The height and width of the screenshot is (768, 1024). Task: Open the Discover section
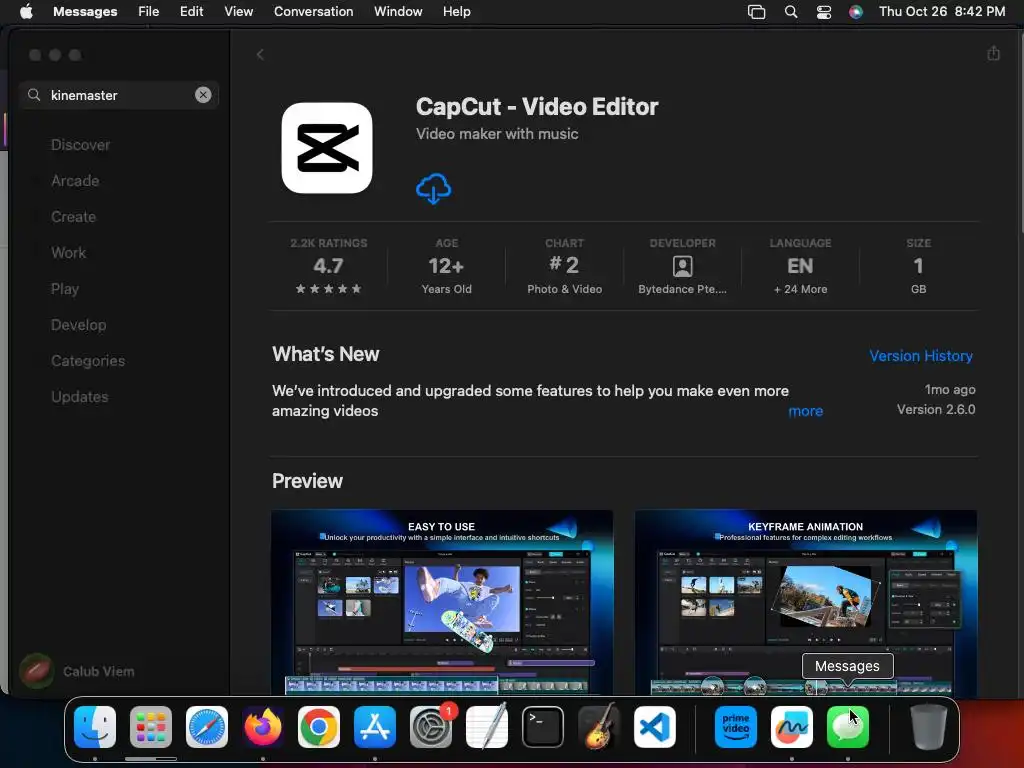(80, 145)
